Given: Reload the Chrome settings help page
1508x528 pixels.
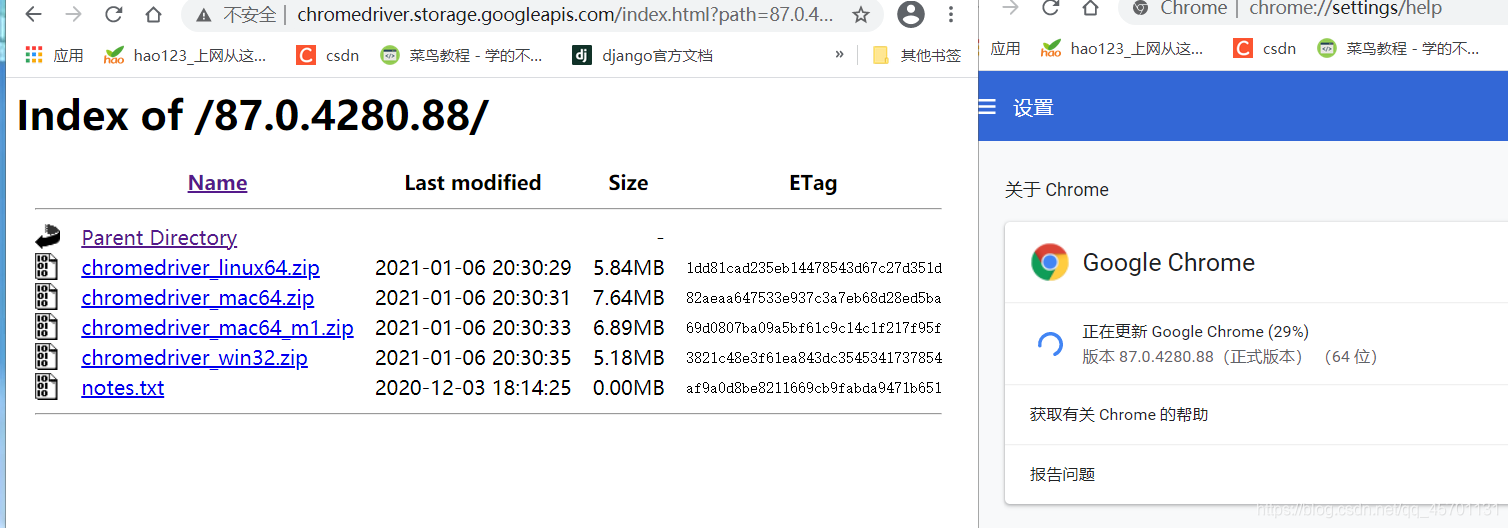Looking at the screenshot, I should 1050,7.
